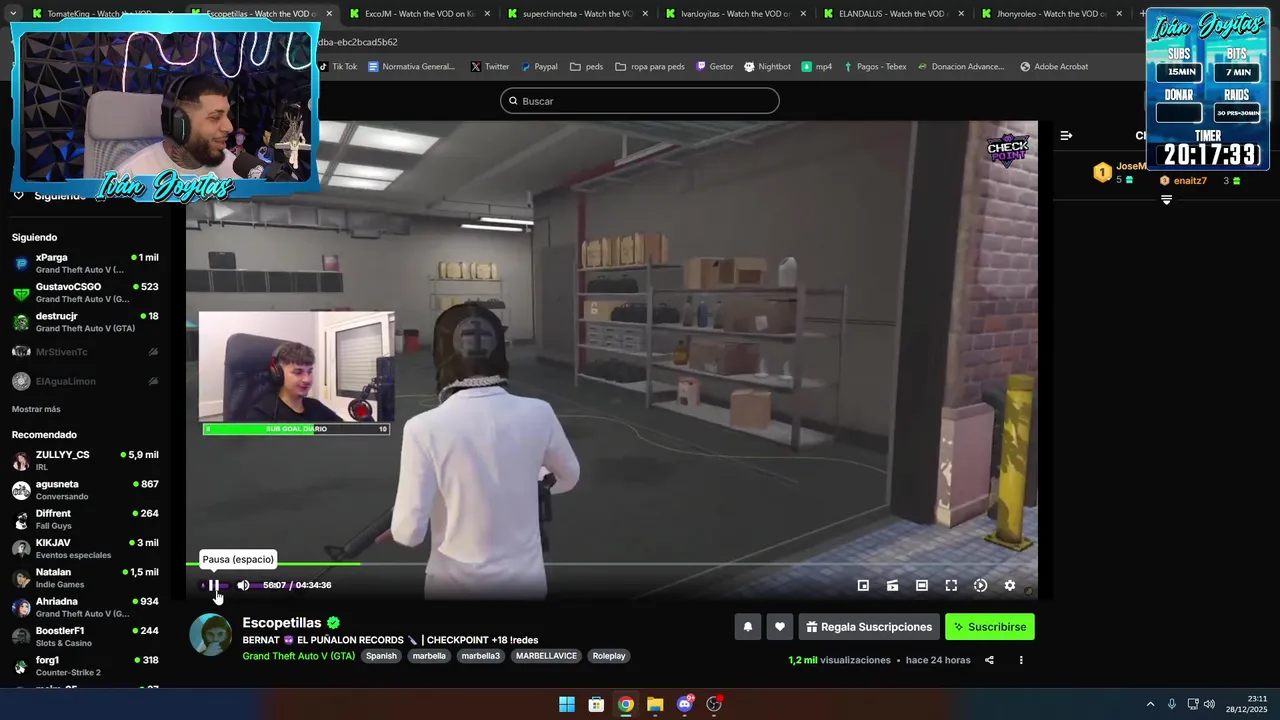Screen dimensions: 1280x720
Task: Click the notification bell for Escopetillas
Action: (747, 627)
